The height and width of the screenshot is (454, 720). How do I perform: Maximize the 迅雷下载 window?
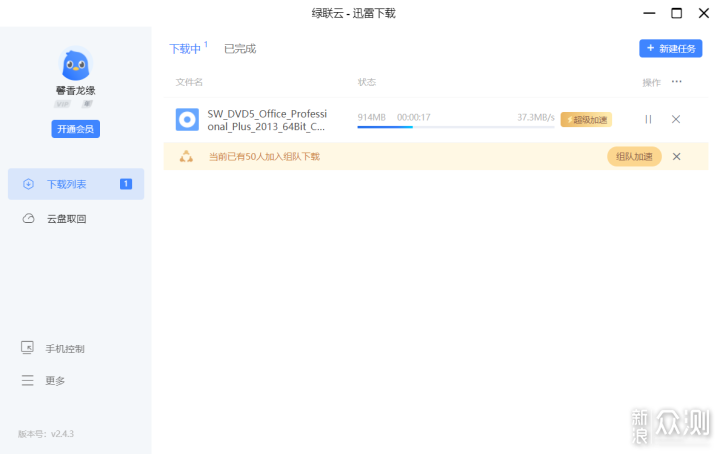coord(676,13)
